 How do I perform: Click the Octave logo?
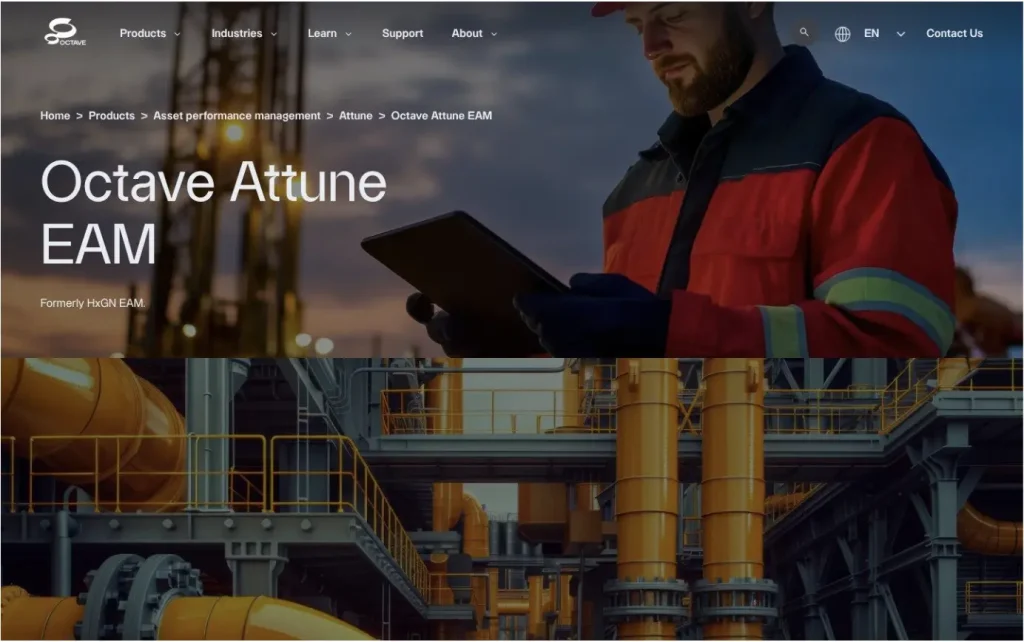[x=65, y=32]
